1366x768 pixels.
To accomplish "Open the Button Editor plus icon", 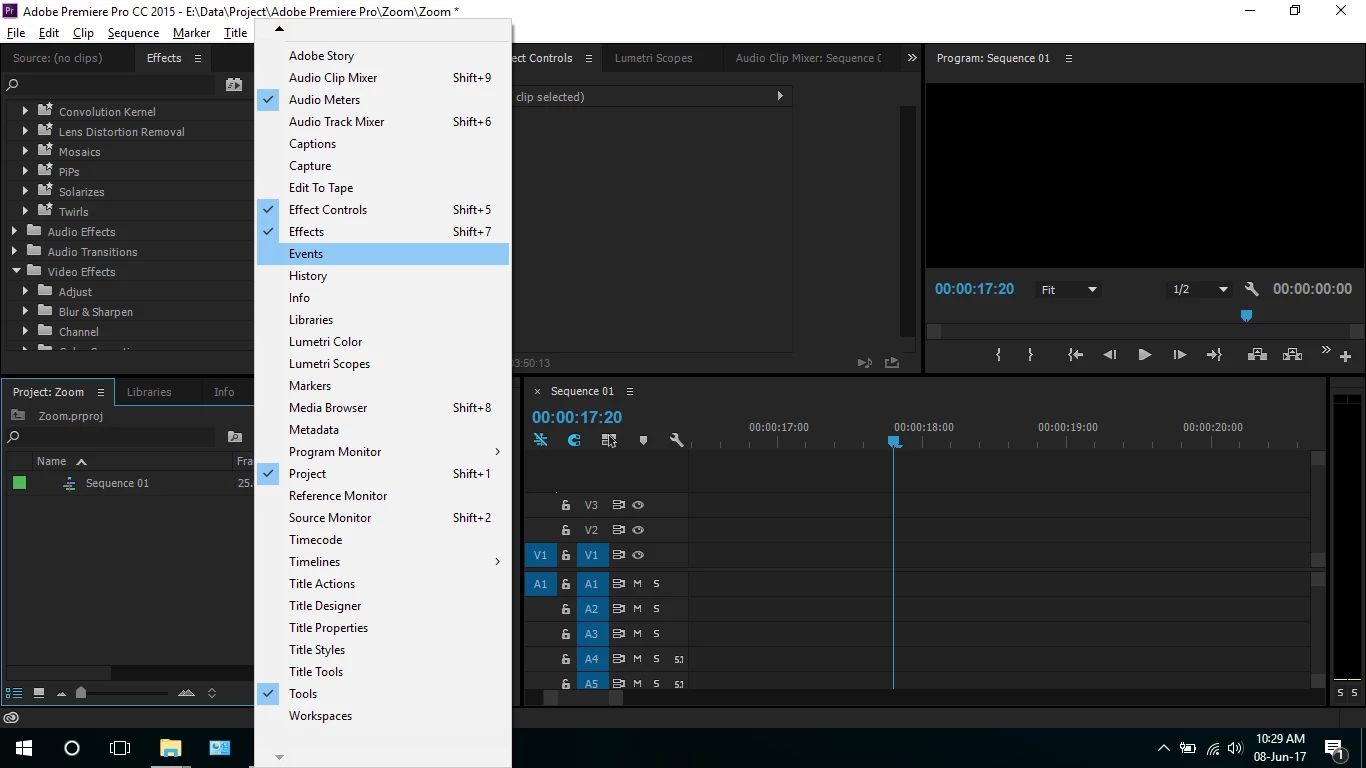I will click(1346, 357).
